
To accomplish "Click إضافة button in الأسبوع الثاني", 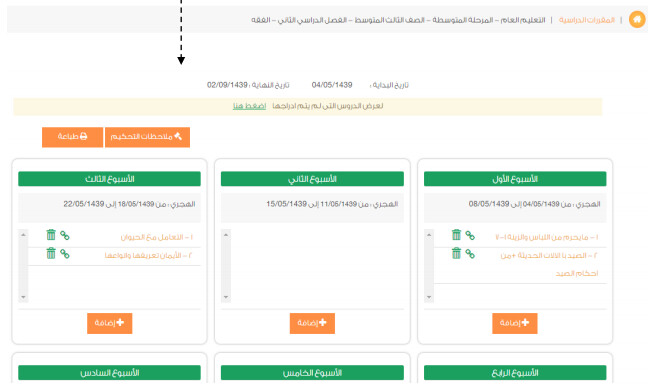I will coord(312,323).
